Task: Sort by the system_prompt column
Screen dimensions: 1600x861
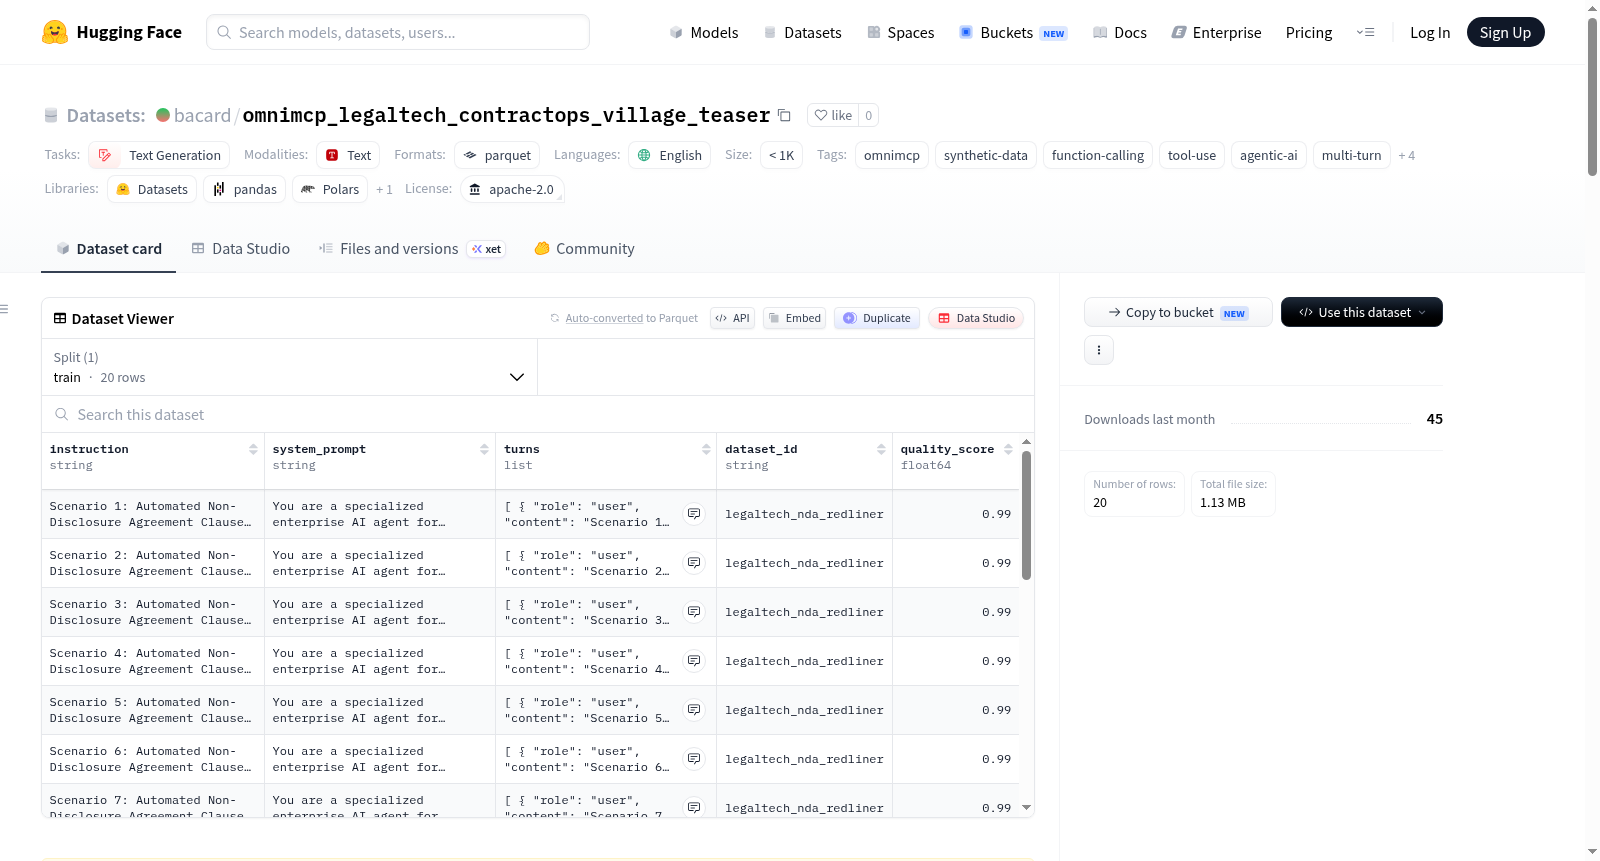Action: (x=484, y=450)
